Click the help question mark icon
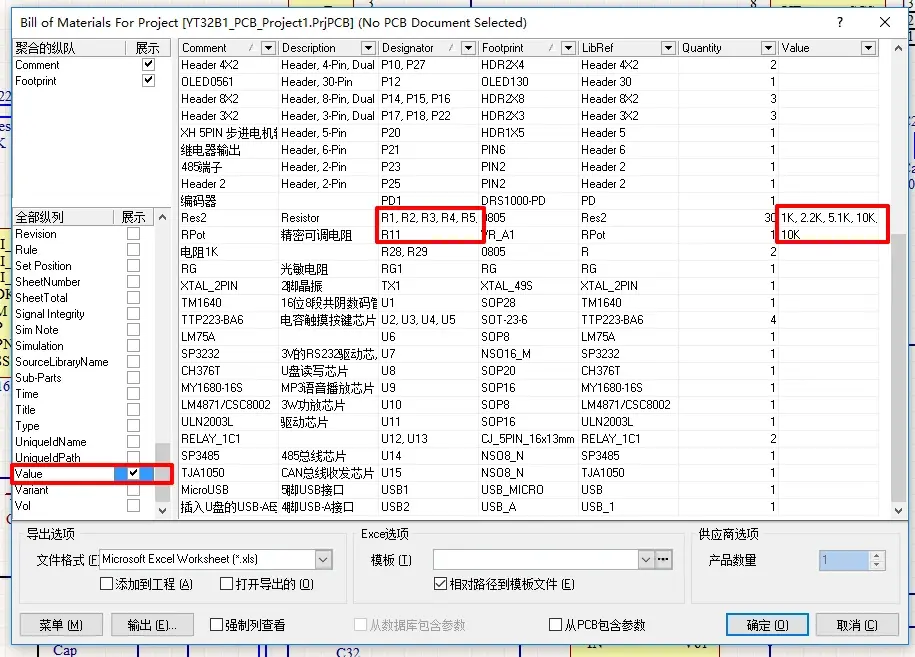 [x=840, y=22]
